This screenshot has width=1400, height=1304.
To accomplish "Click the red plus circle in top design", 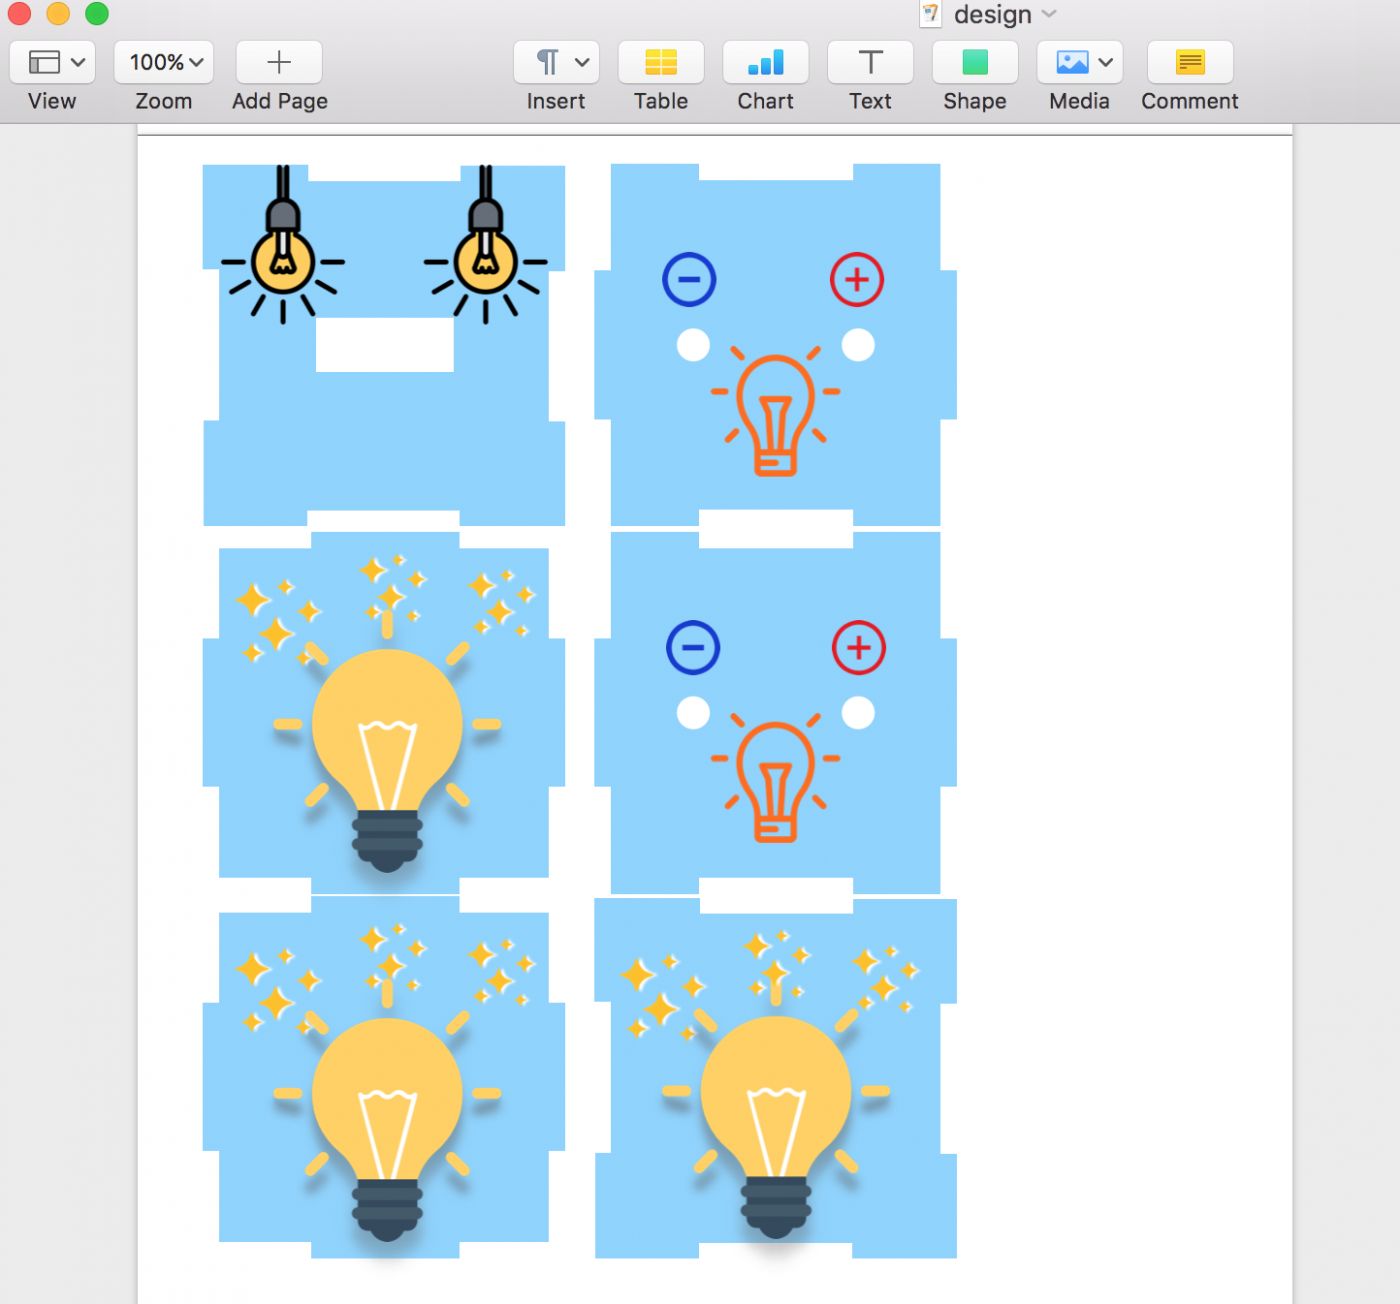I will pos(857,280).
